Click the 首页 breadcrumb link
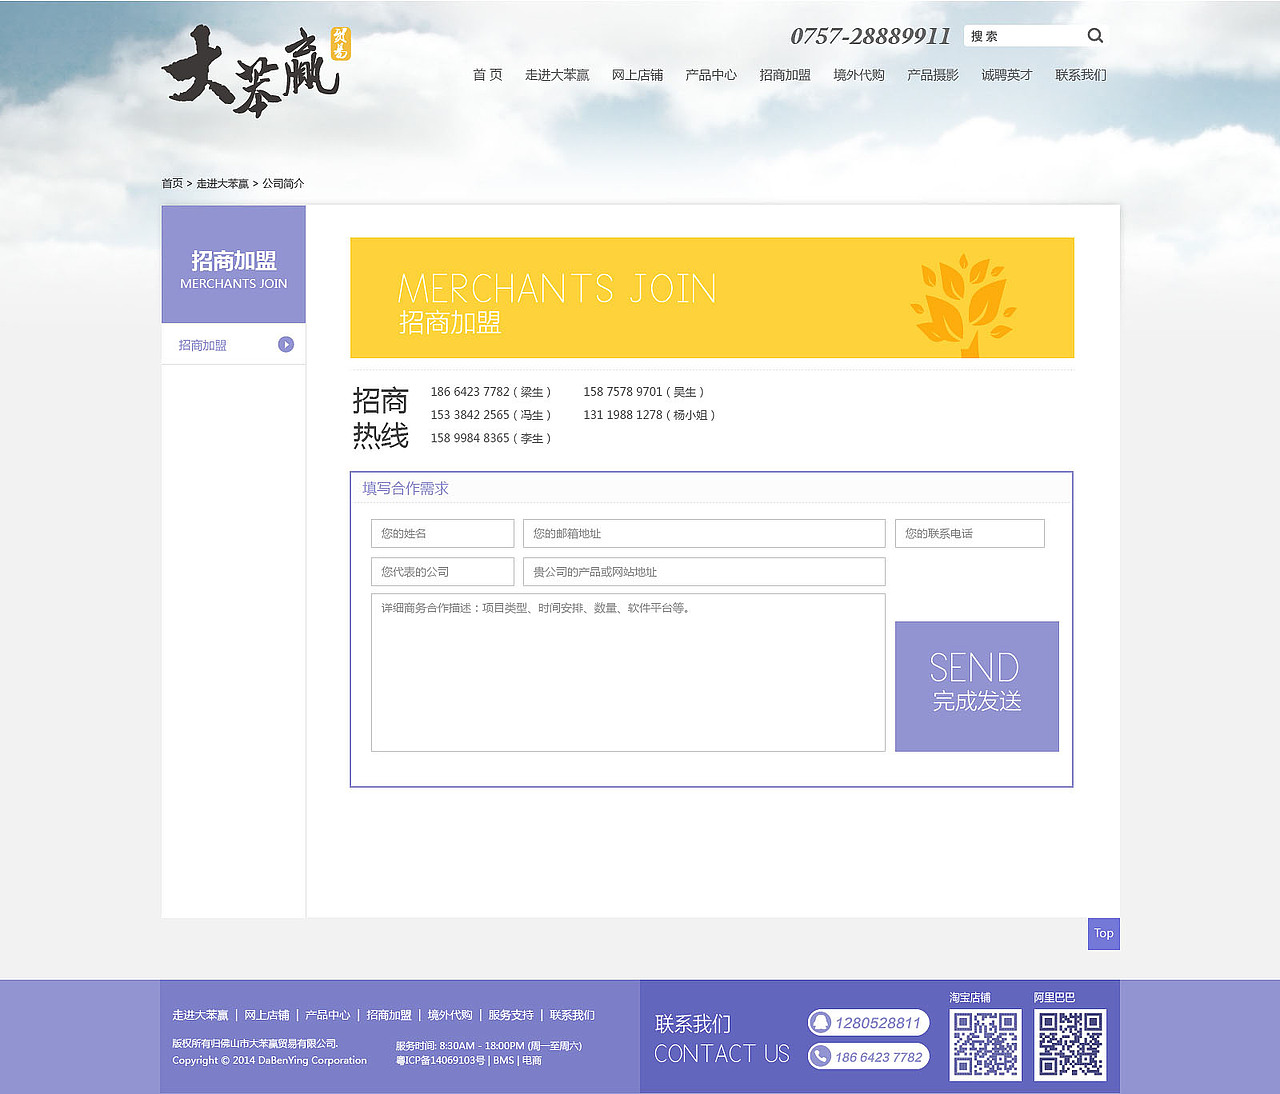The image size is (1280, 1094). [171, 183]
